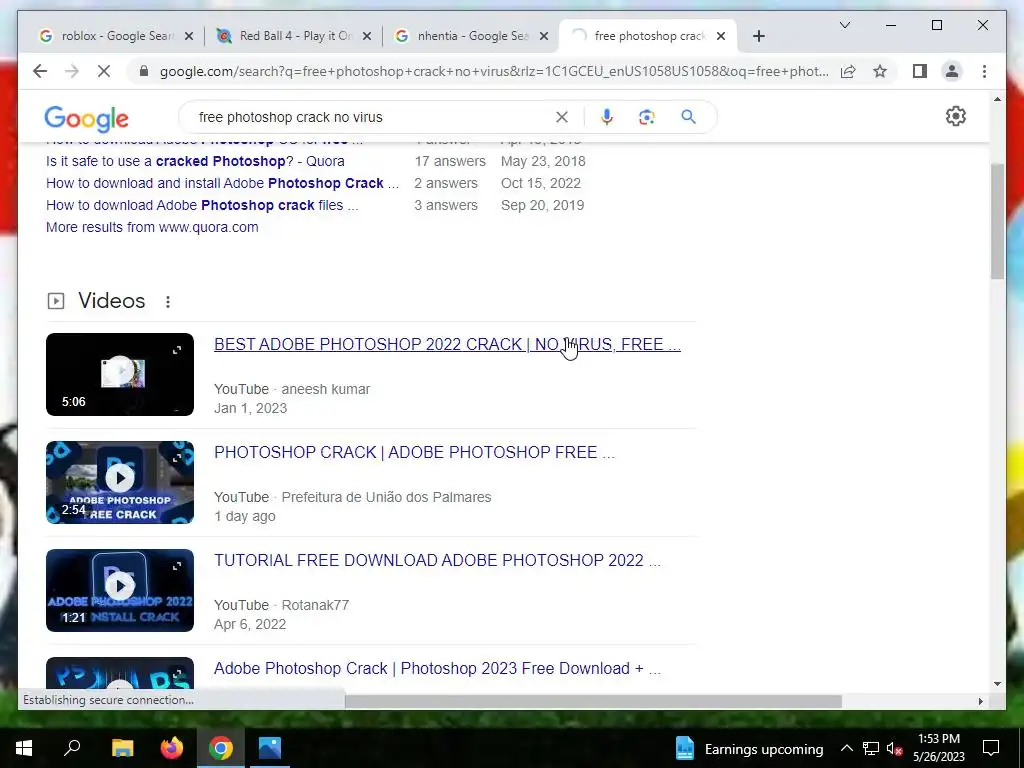Play the 2:54 Photoshop free crack thumbnail
This screenshot has height=768, width=1024.
point(120,482)
